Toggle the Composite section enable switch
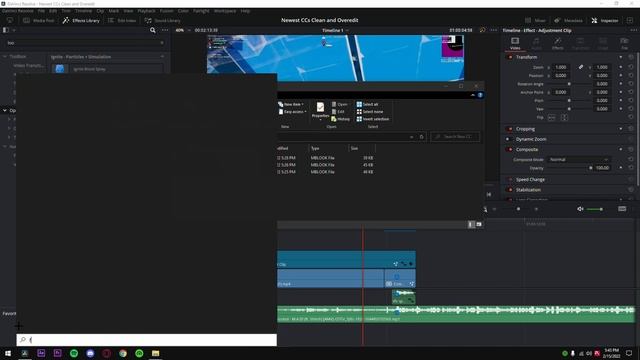 [510, 149]
